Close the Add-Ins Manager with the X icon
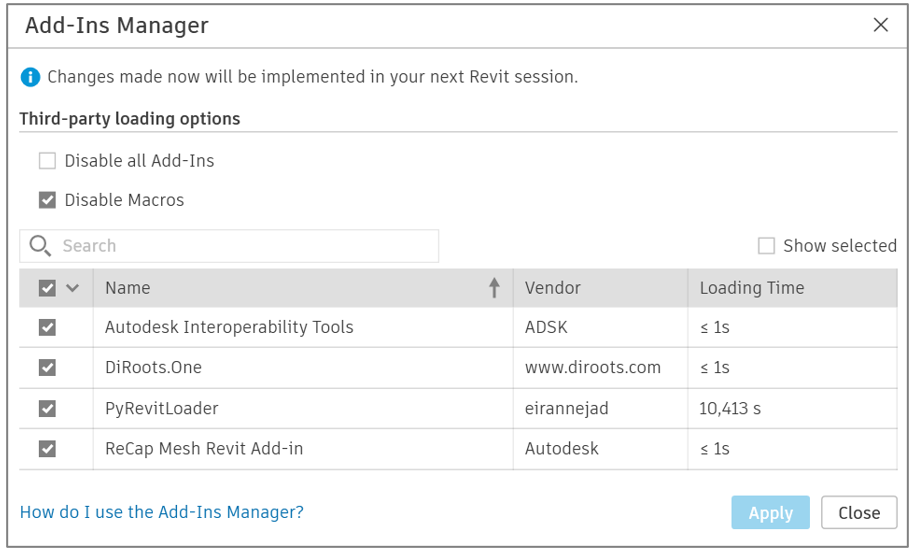The height and width of the screenshot is (551, 912). pos(881,24)
